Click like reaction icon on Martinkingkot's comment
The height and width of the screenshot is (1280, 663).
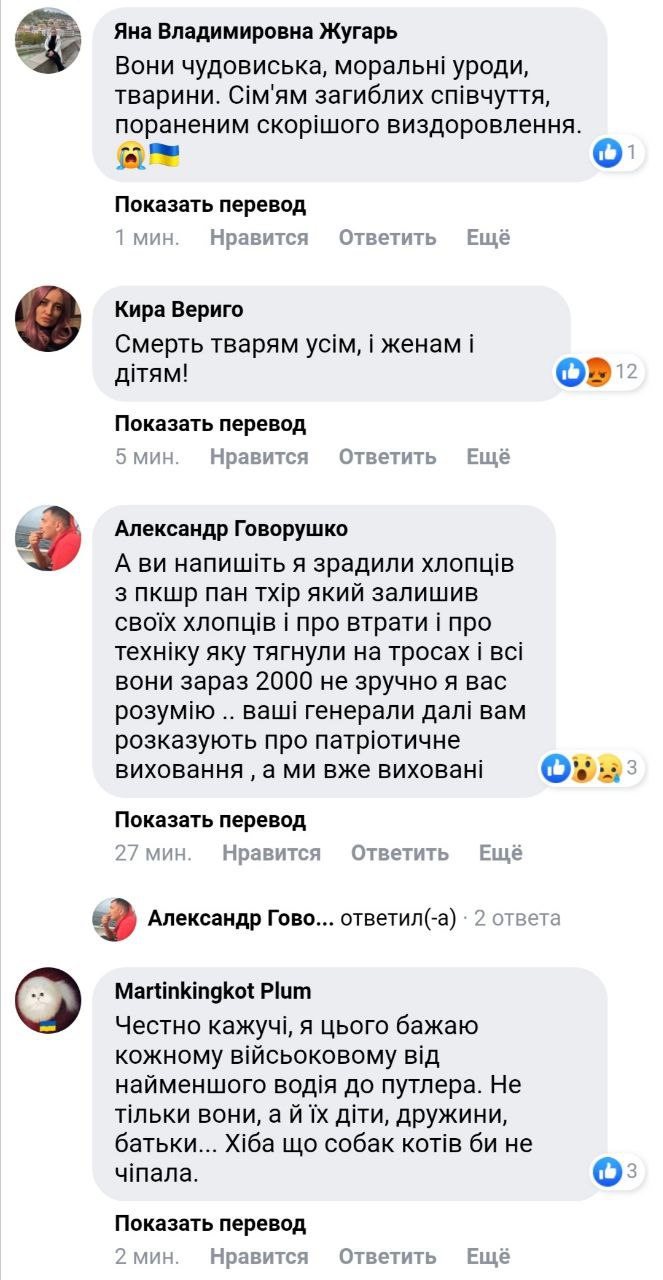pyautogui.click(x=607, y=1171)
